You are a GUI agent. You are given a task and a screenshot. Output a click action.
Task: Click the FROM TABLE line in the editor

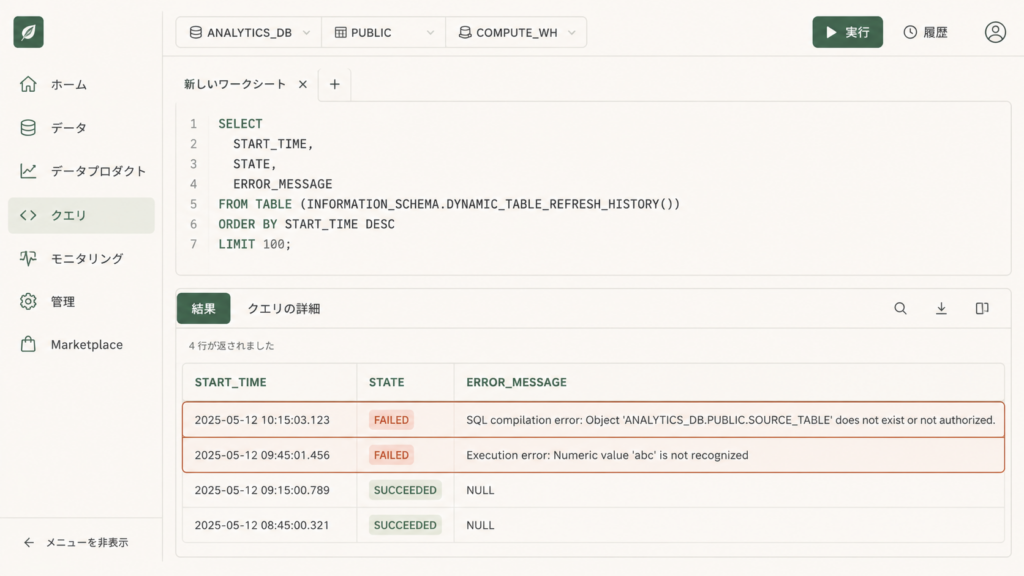point(449,204)
